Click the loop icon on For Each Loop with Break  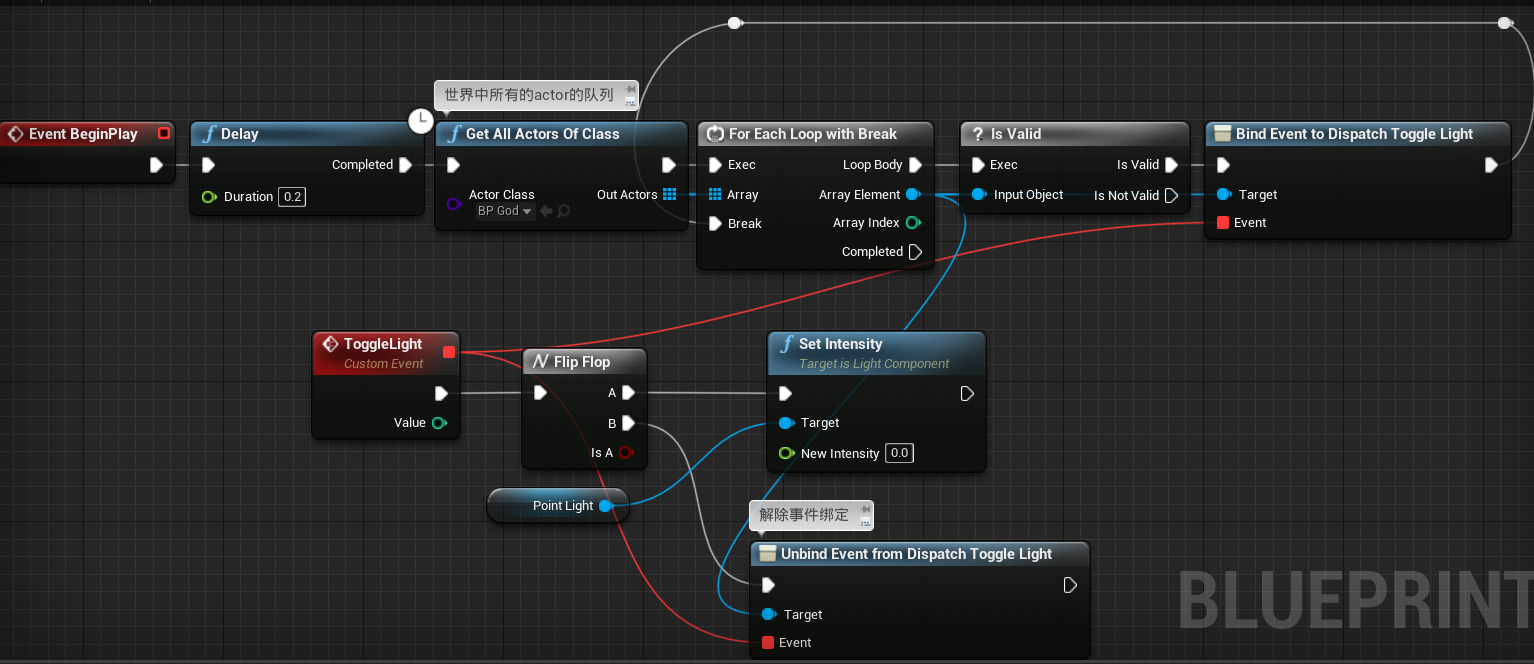point(716,133)
